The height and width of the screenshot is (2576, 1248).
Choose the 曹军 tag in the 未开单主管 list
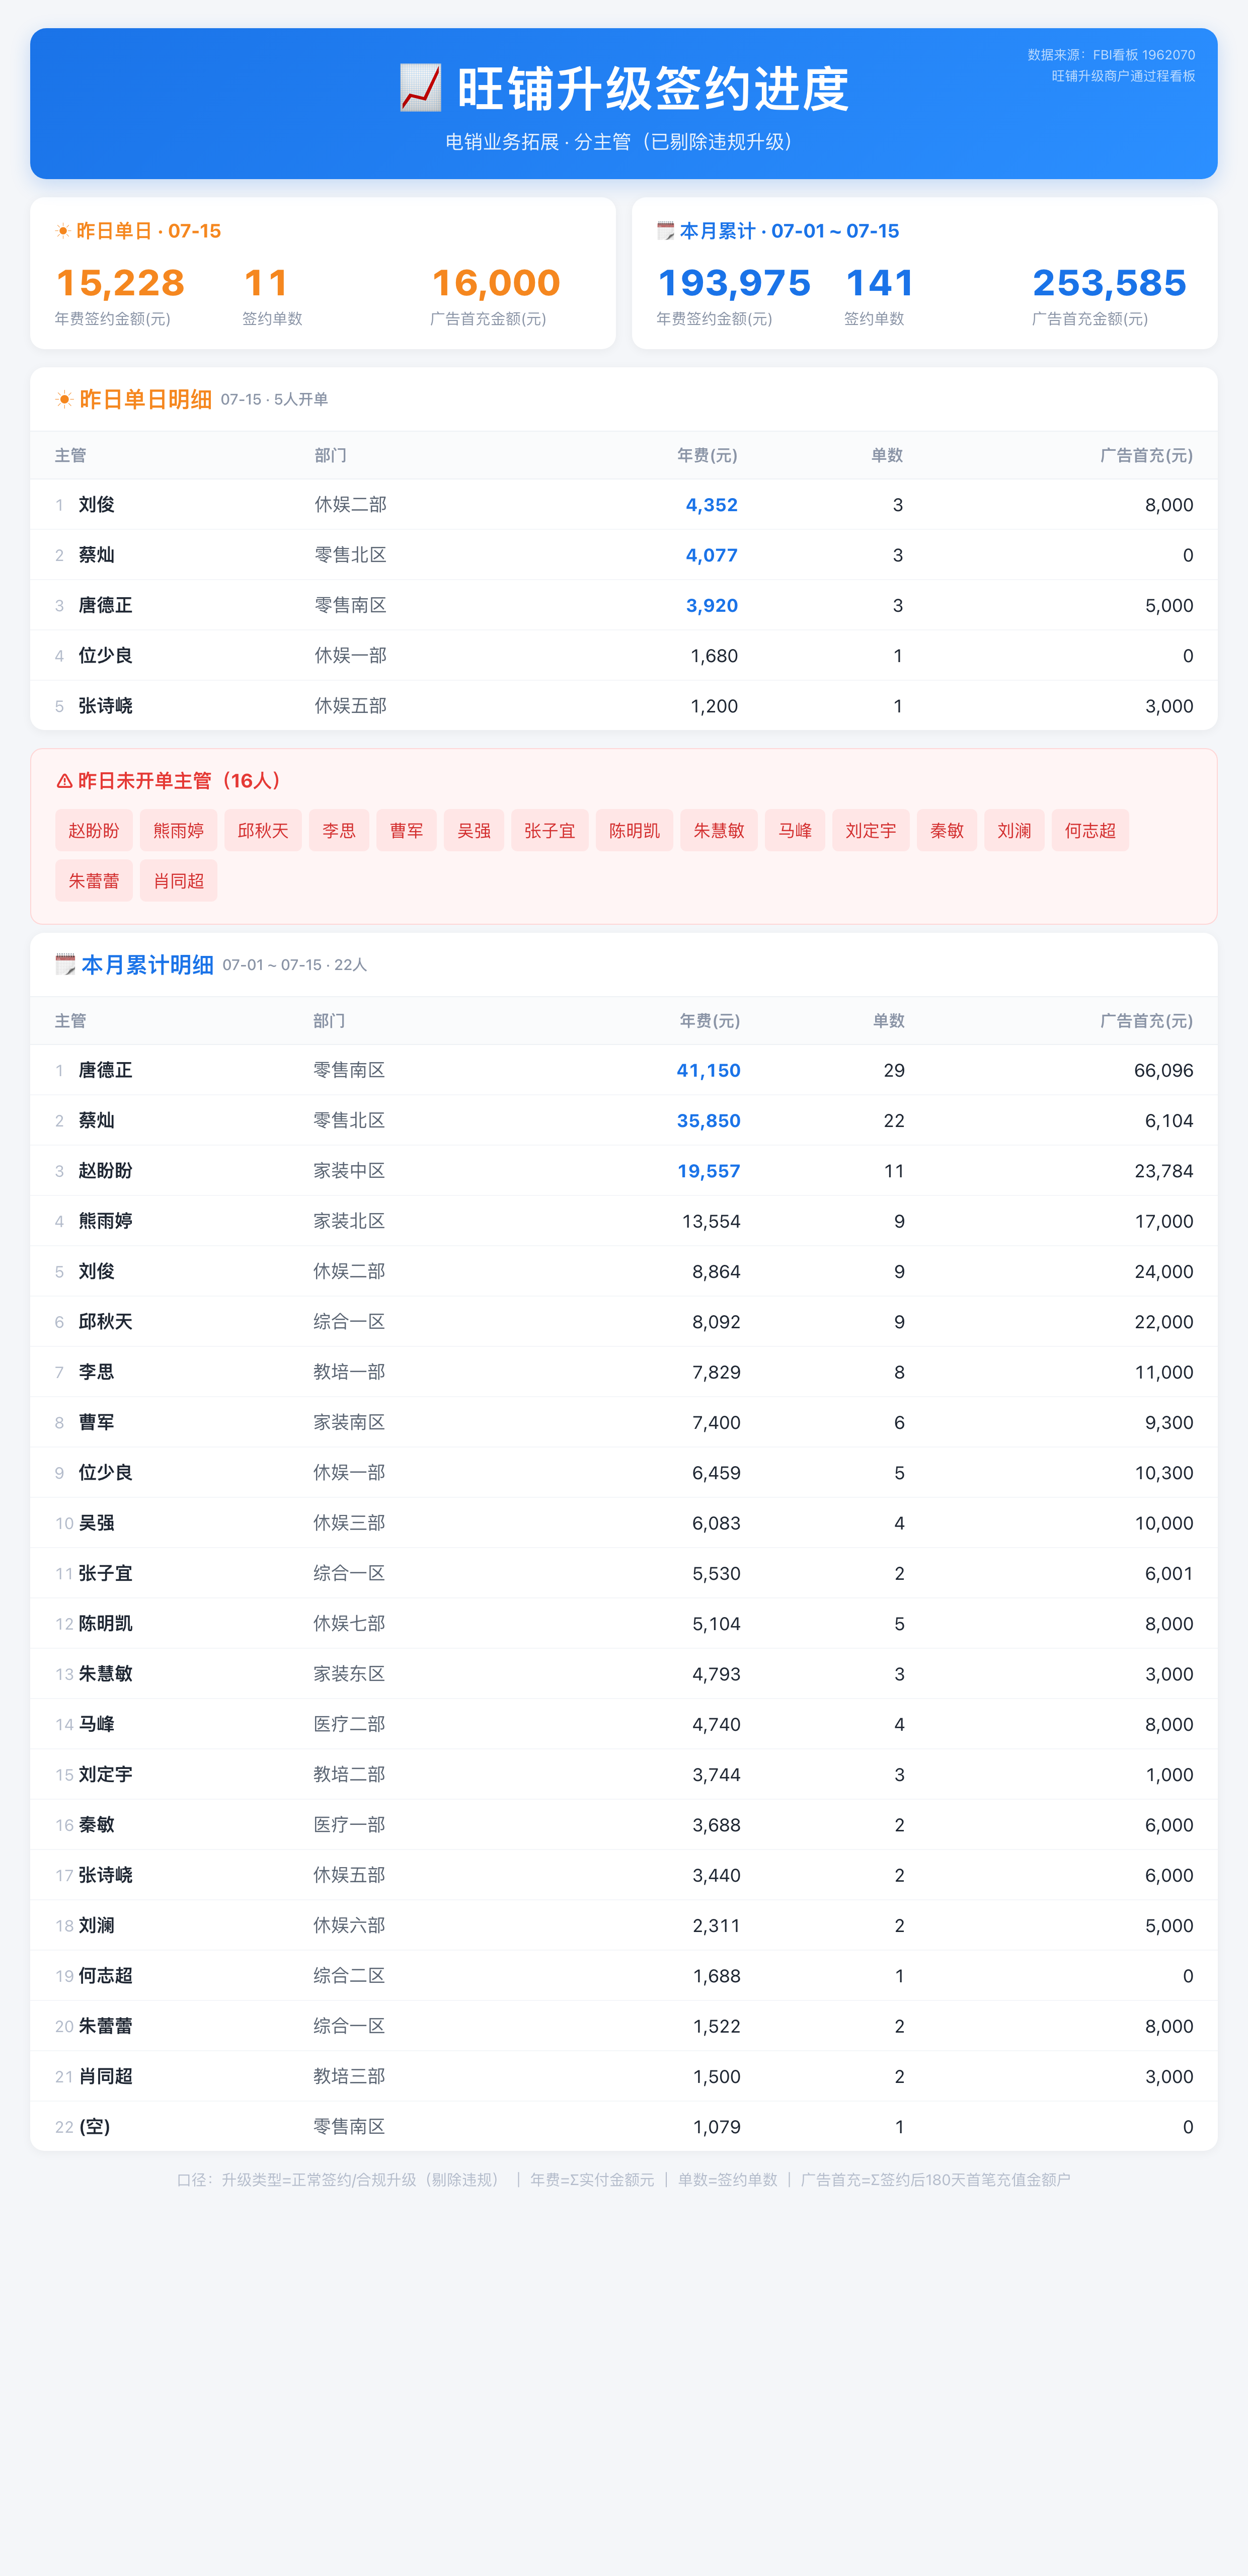click(406, 831)
